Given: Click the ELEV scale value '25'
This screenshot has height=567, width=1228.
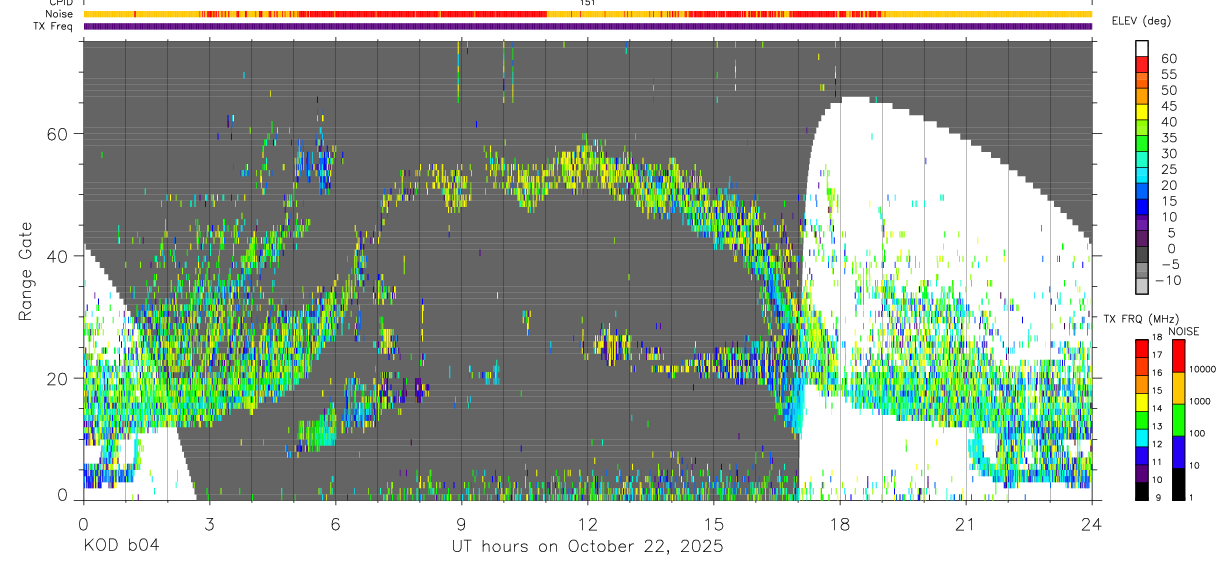Looking at the screenshot, I should (x=1168, y=170).
